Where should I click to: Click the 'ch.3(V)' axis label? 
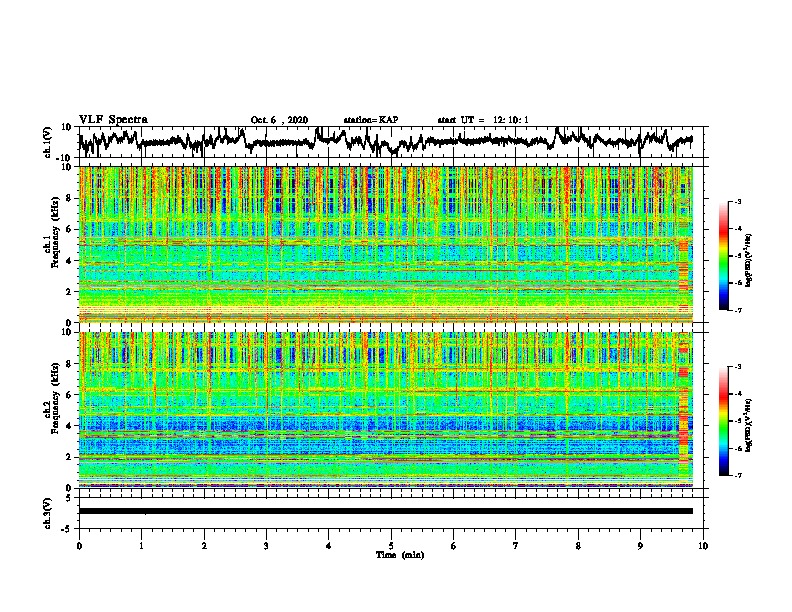tap(48, 513)
